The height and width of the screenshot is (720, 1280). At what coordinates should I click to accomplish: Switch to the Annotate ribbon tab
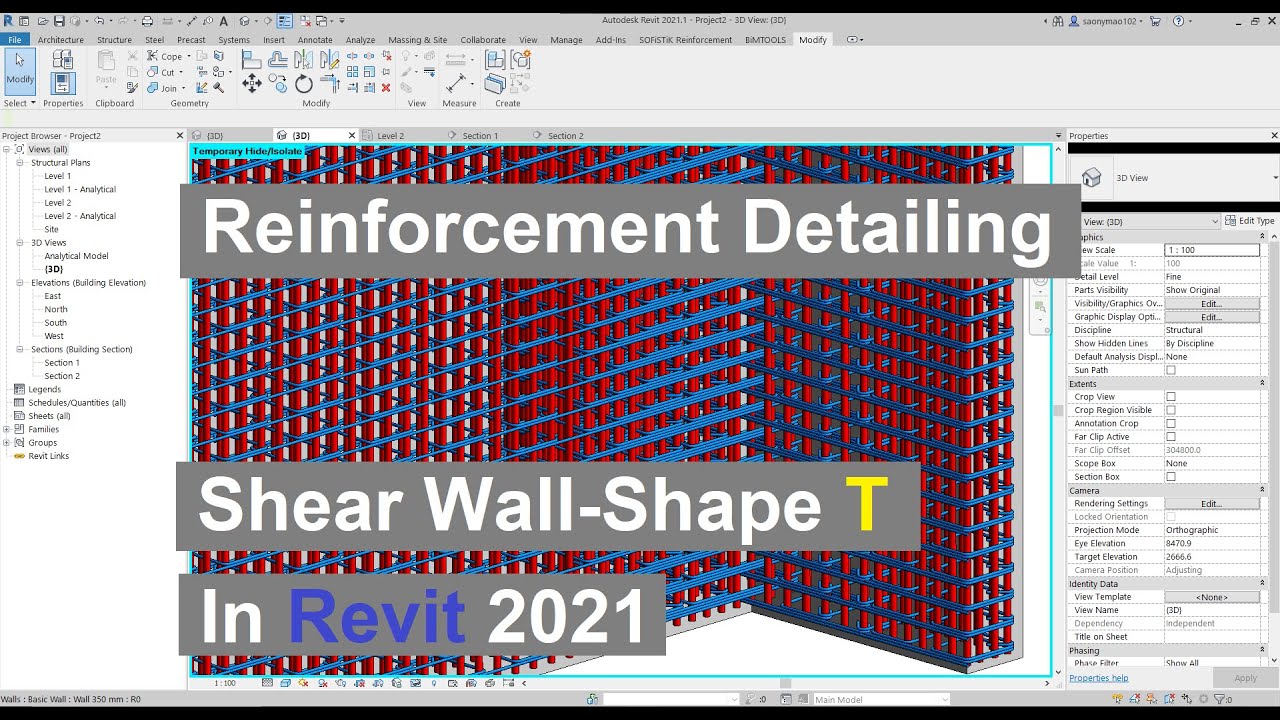[x=315, y=40]
